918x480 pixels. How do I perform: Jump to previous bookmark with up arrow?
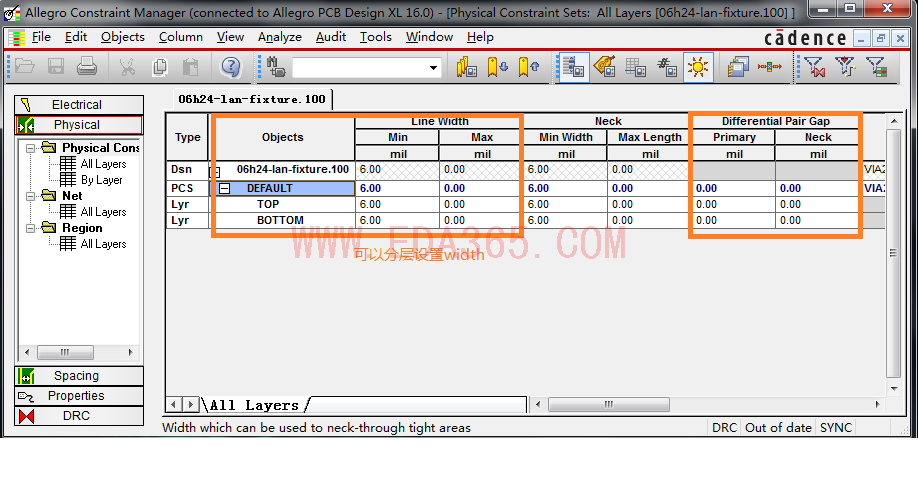coord(529,67)
